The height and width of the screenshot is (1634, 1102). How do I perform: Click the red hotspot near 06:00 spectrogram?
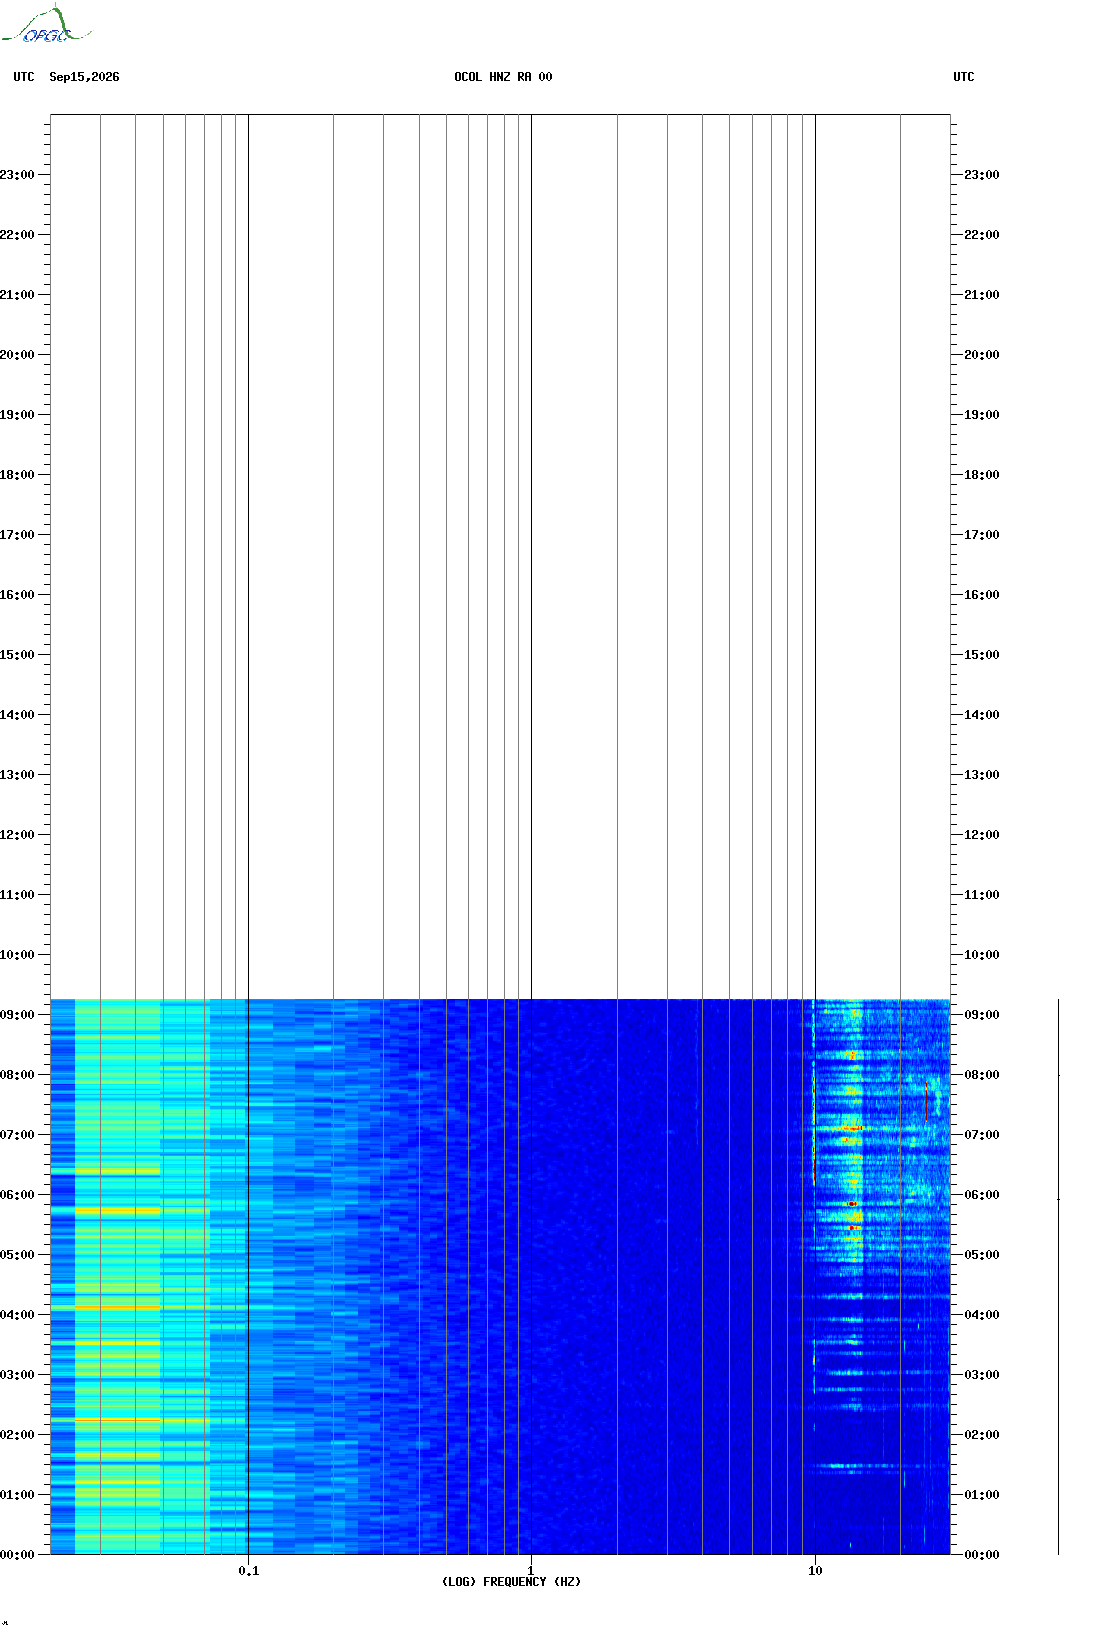[852, 1204]
